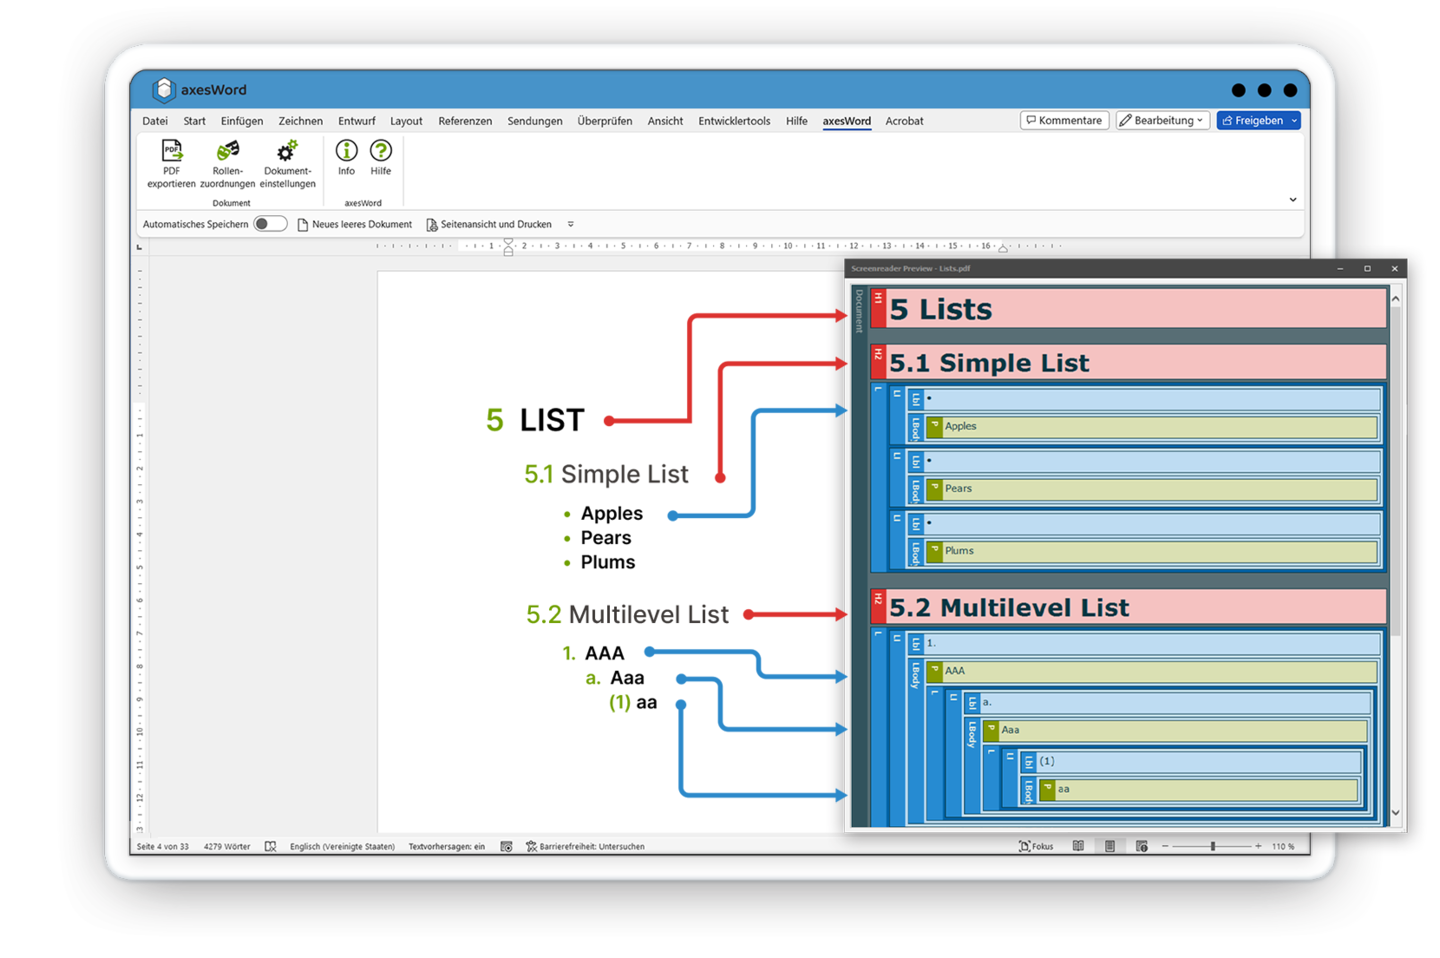Screen dimensions: 1440x958
Task: Collapse the ribbon using the chevron
Action: (x=1291, y=199)
